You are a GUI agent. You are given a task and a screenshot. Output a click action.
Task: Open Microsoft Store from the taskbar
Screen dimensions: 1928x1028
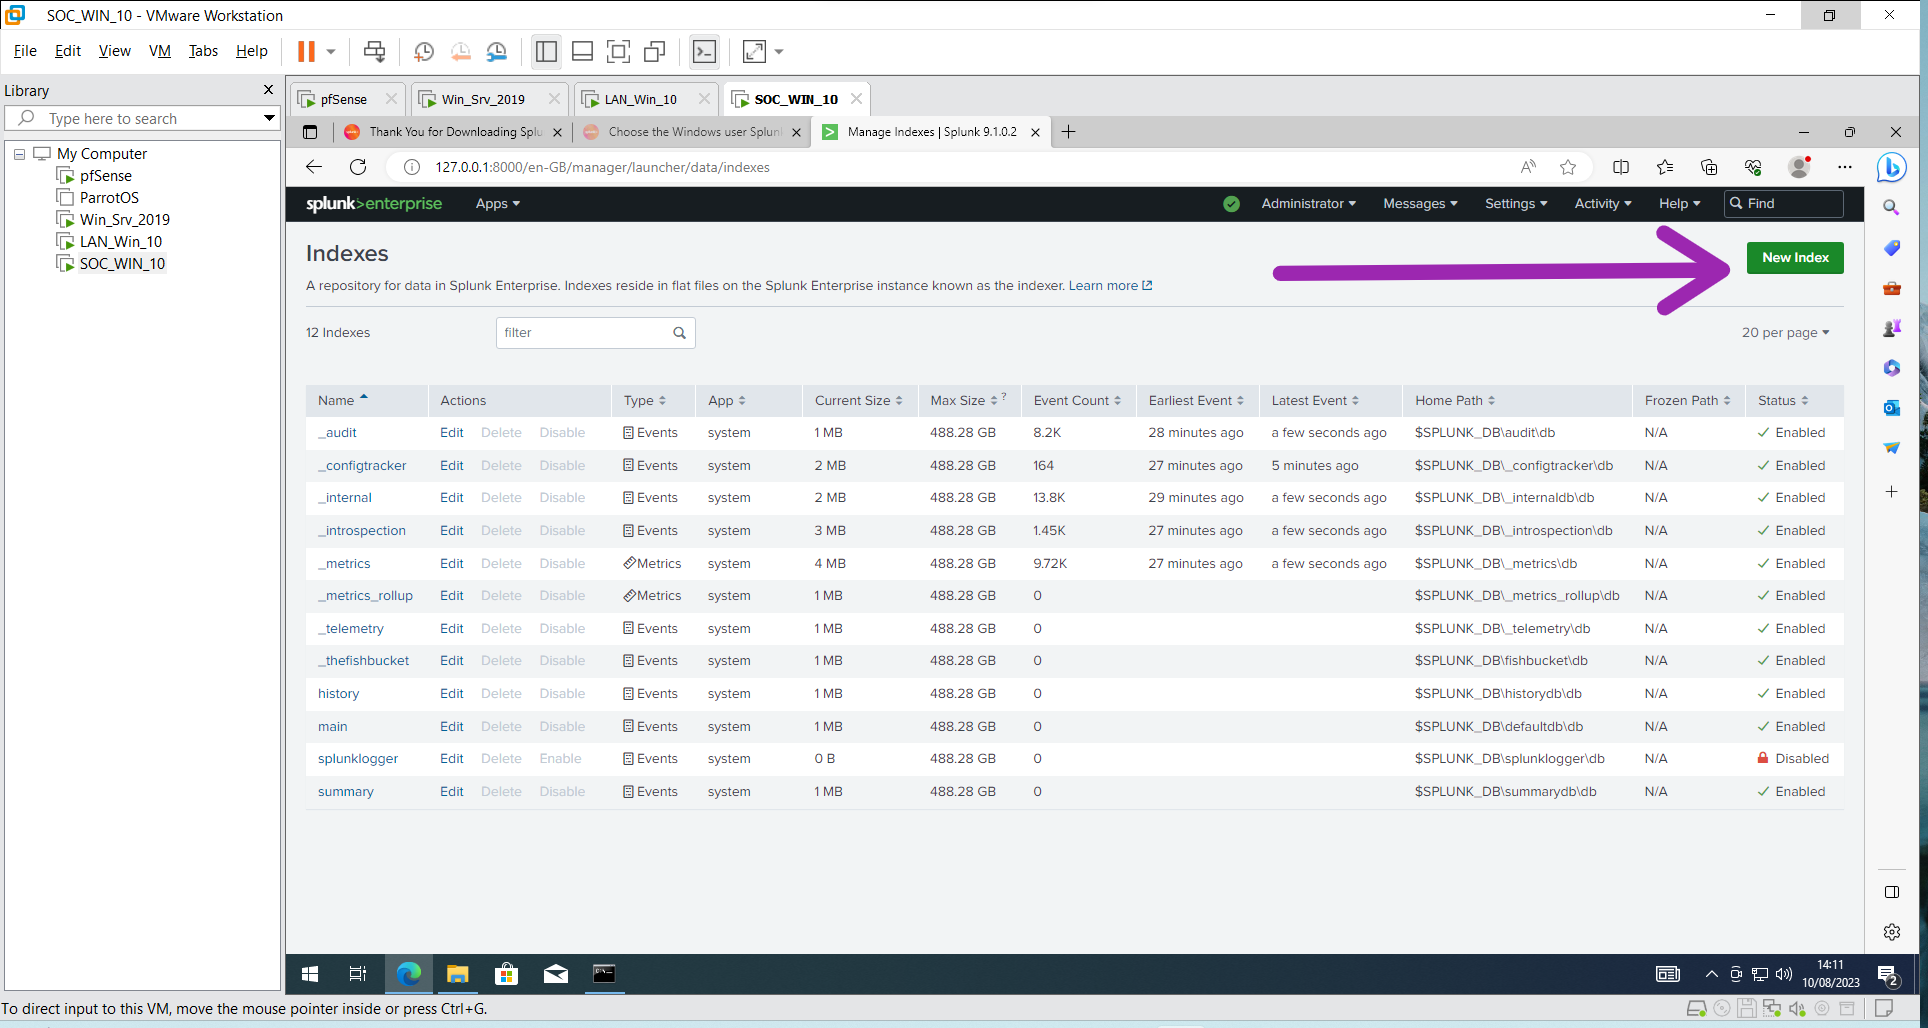point(506,974)
